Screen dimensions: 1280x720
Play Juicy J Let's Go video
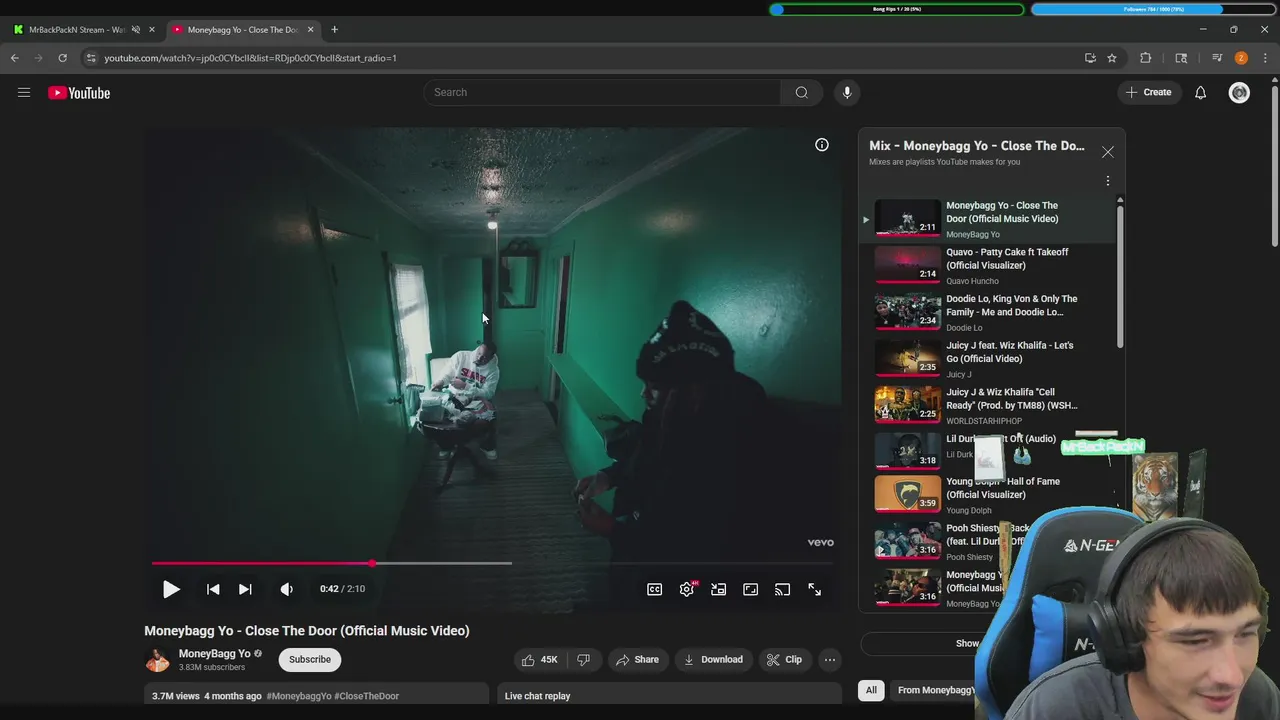tap(985, 359)
